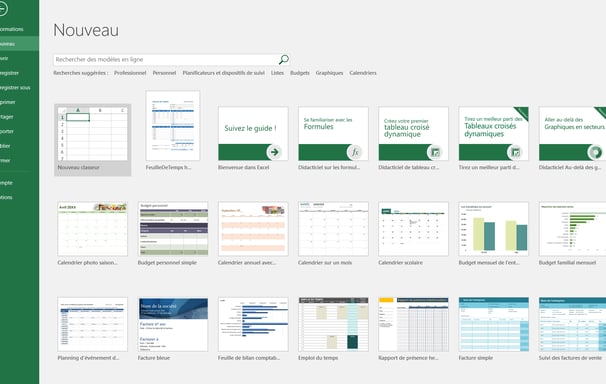Click icon on Créez votre premier tableau croisé tile

point(435,152)
